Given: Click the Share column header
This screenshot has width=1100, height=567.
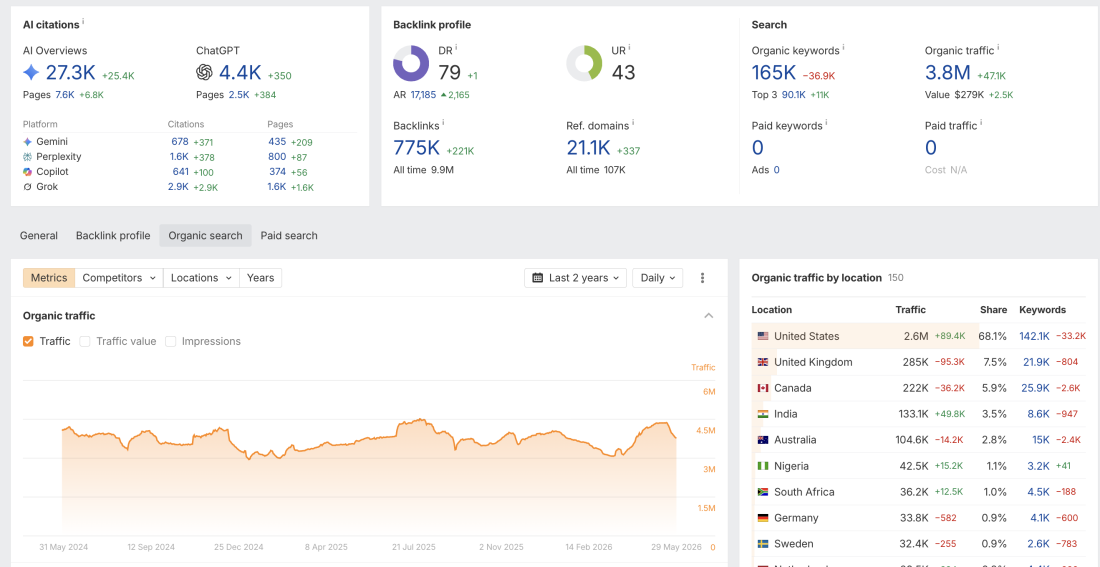Looking at the screenshot, I should (x=993, y=309).
